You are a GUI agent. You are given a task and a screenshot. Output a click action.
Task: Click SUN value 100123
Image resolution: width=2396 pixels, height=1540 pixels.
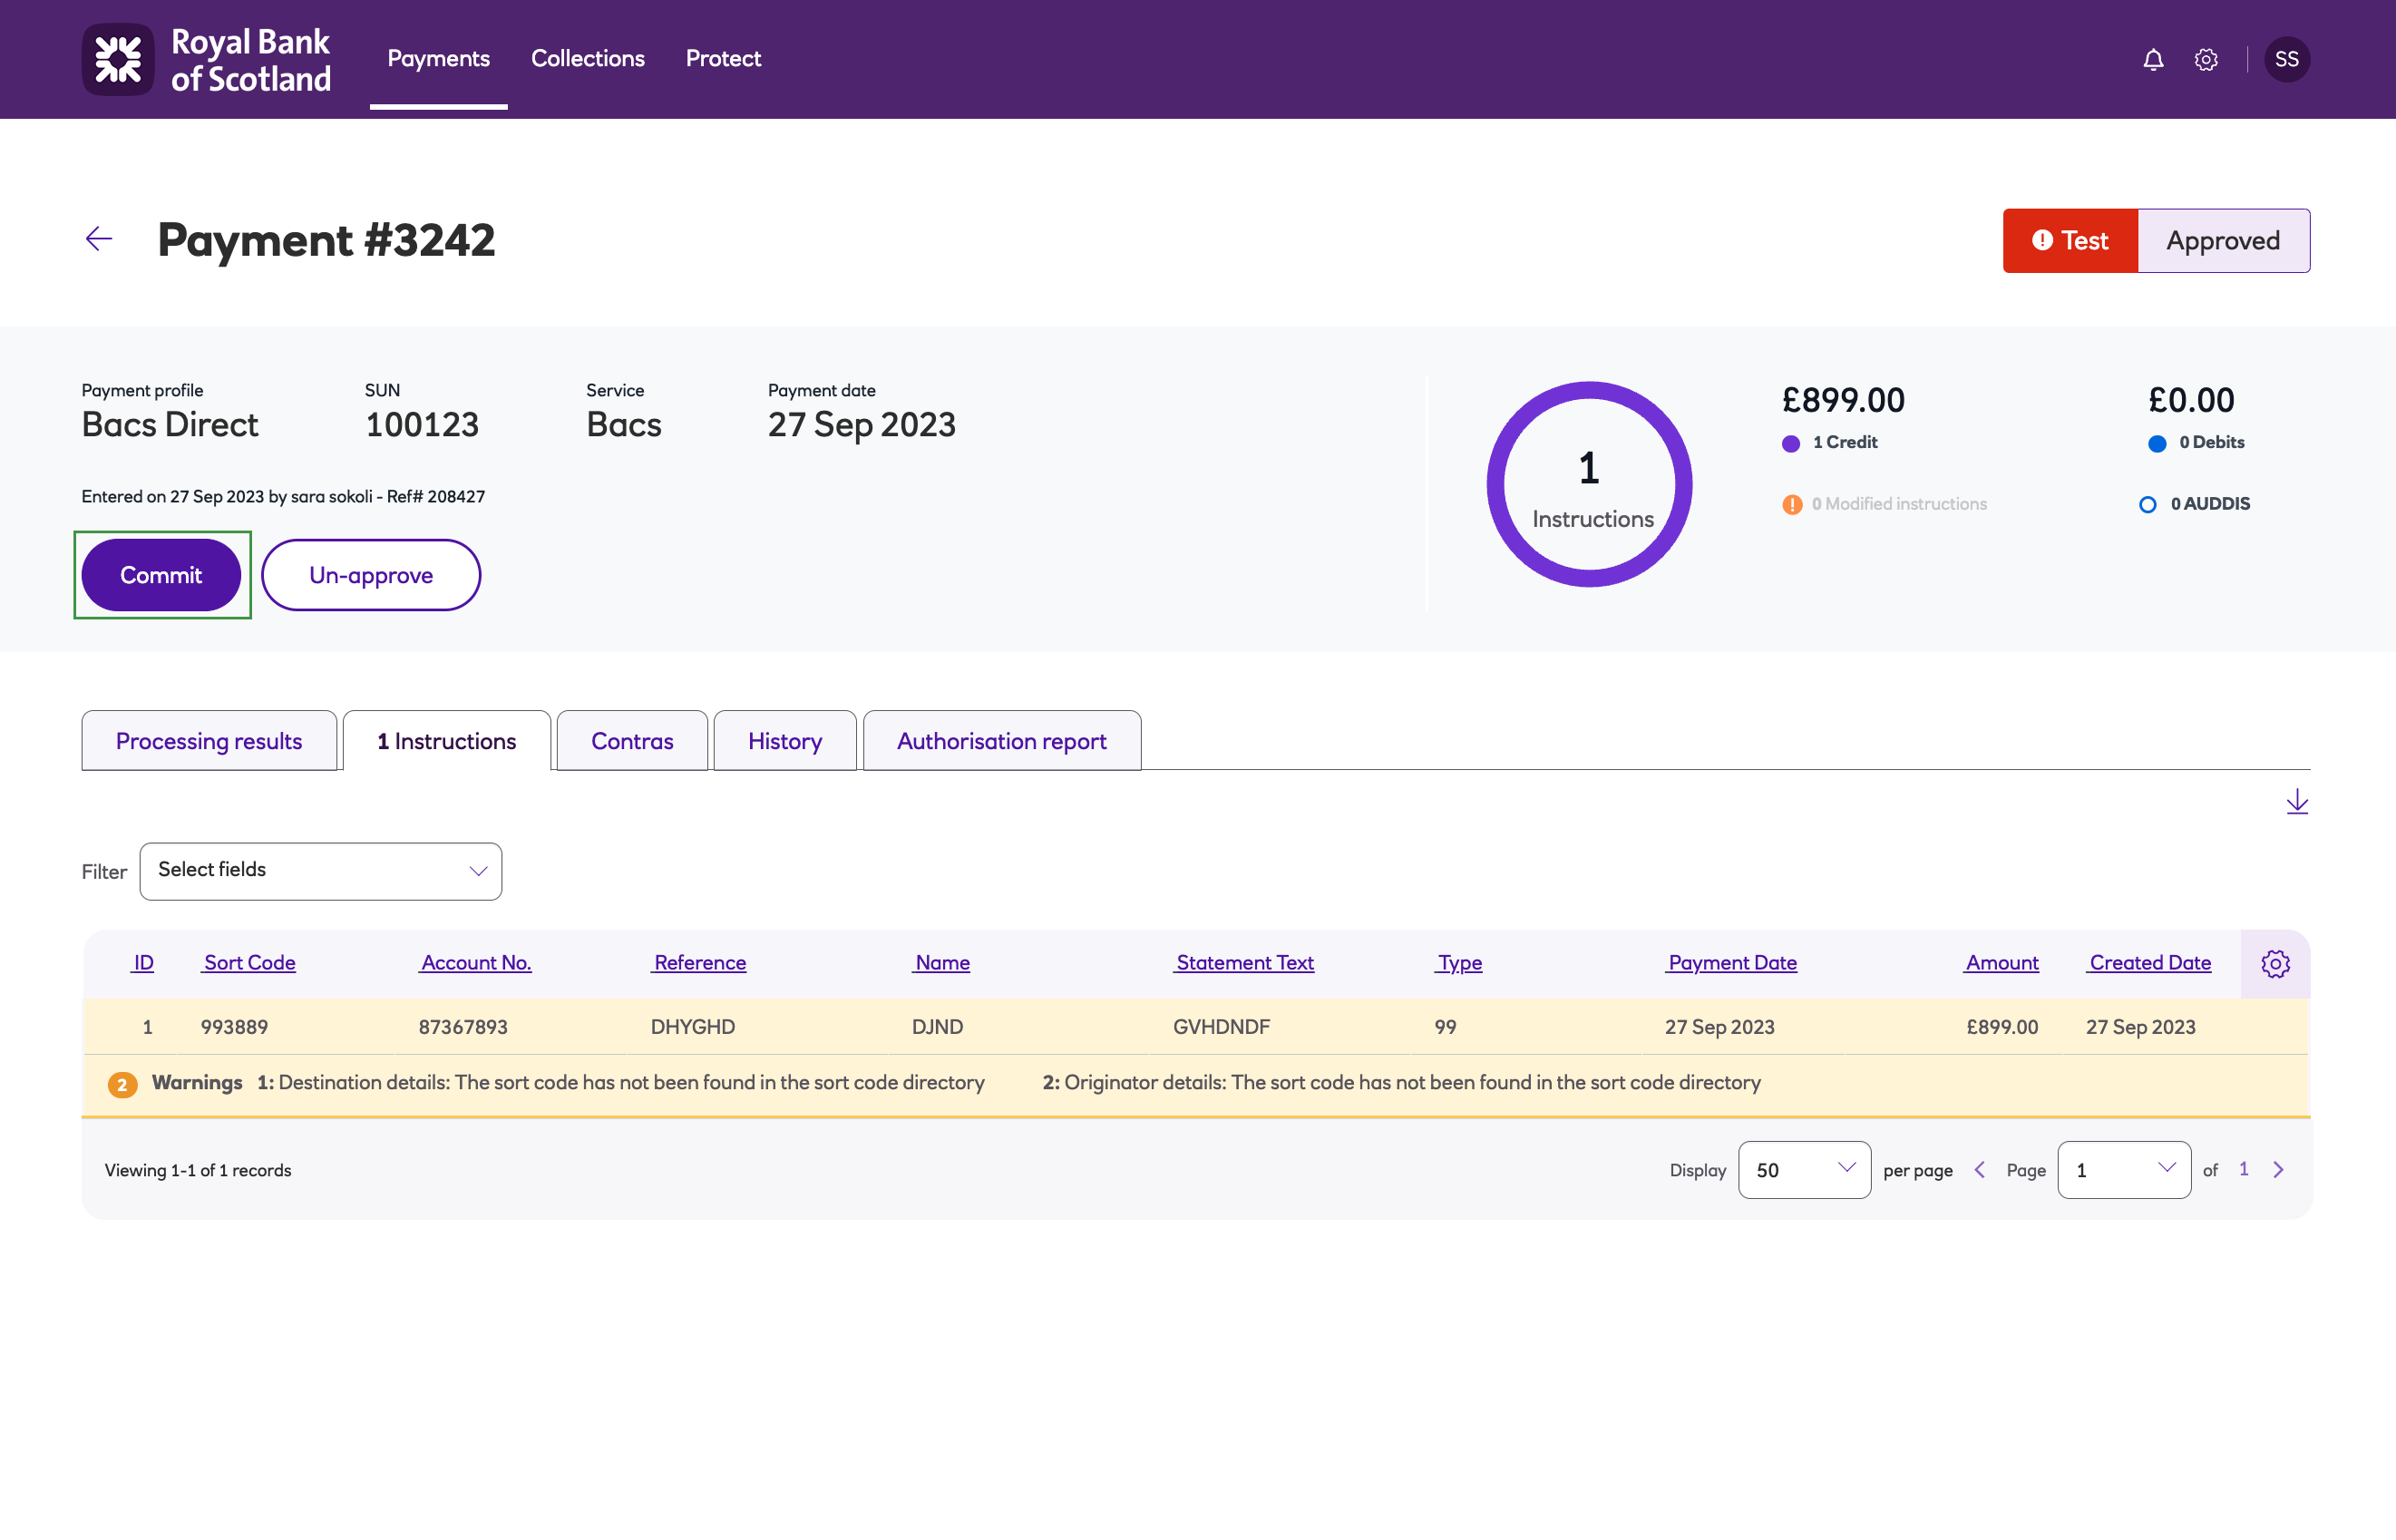tap(421, 424)
